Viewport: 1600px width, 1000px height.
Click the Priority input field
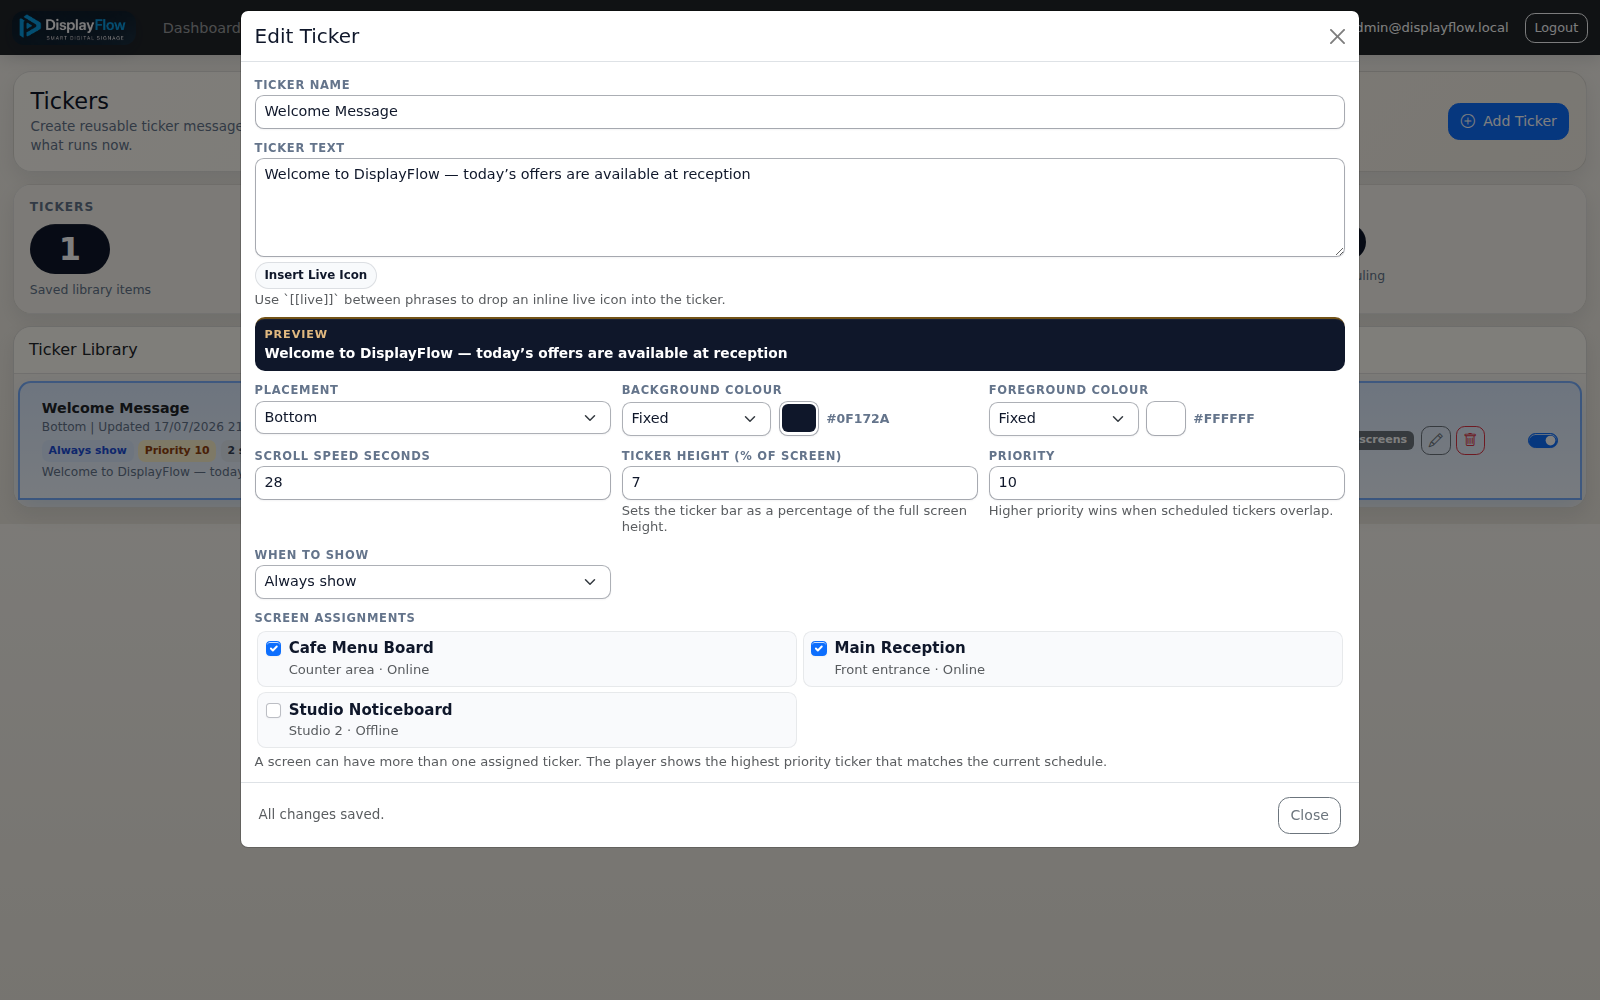point(1166,483)
